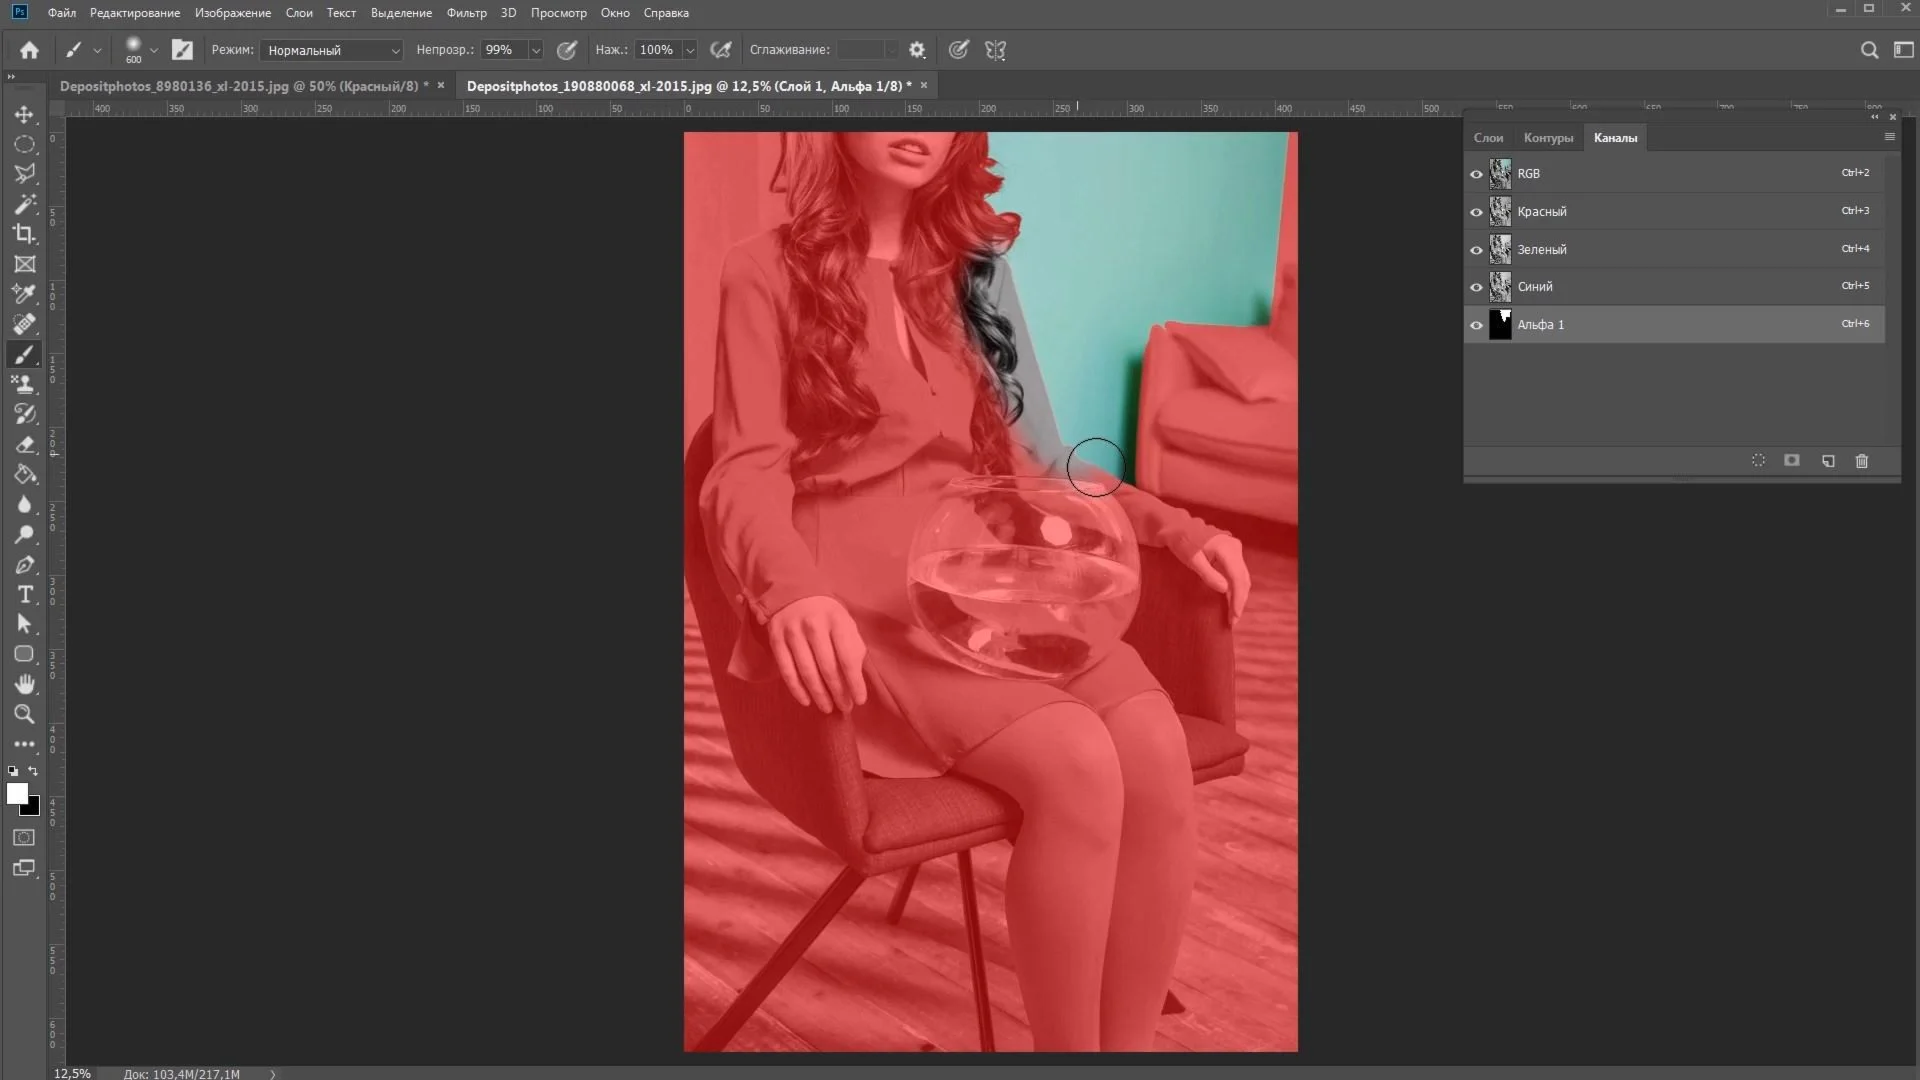Viewport: 1920px width, 1080px height.
Task: Delete current channel with trash icon
Action: click(1861, 461)
